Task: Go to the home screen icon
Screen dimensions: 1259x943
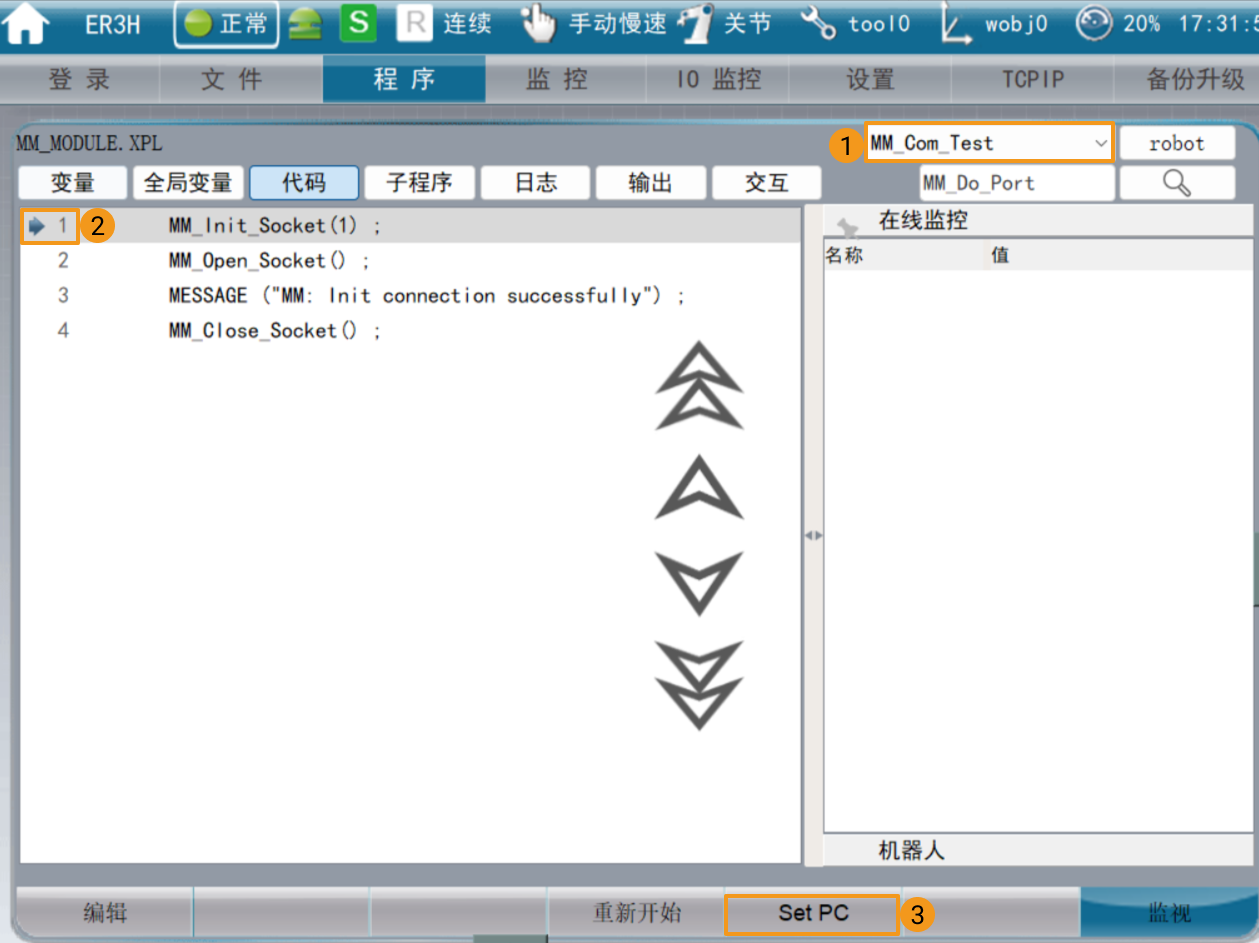Action: [26, 25]
